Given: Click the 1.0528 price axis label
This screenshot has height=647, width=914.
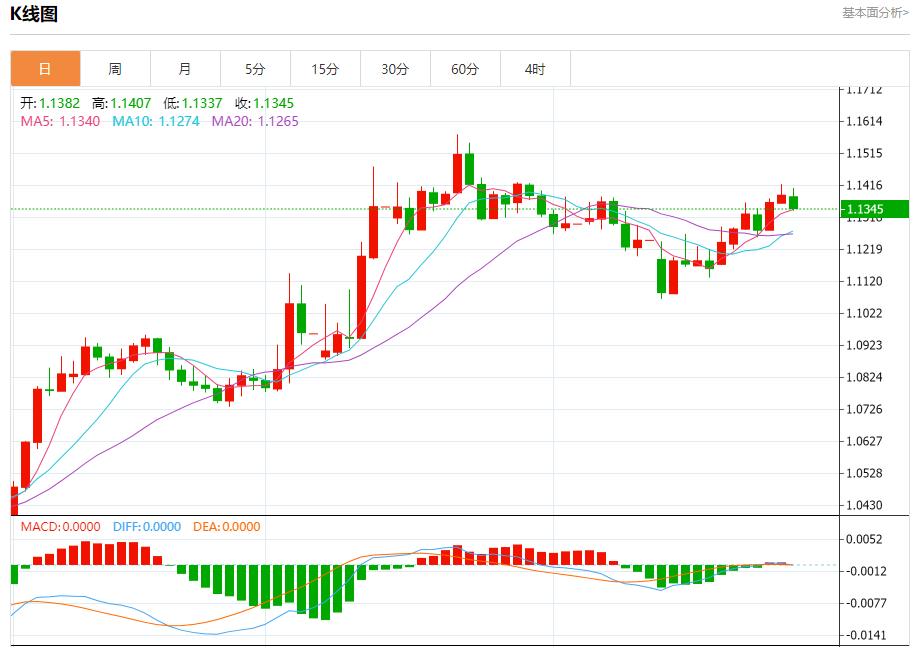Looking at the screenshot, I should pyautogui.click(x=864, y=473).
